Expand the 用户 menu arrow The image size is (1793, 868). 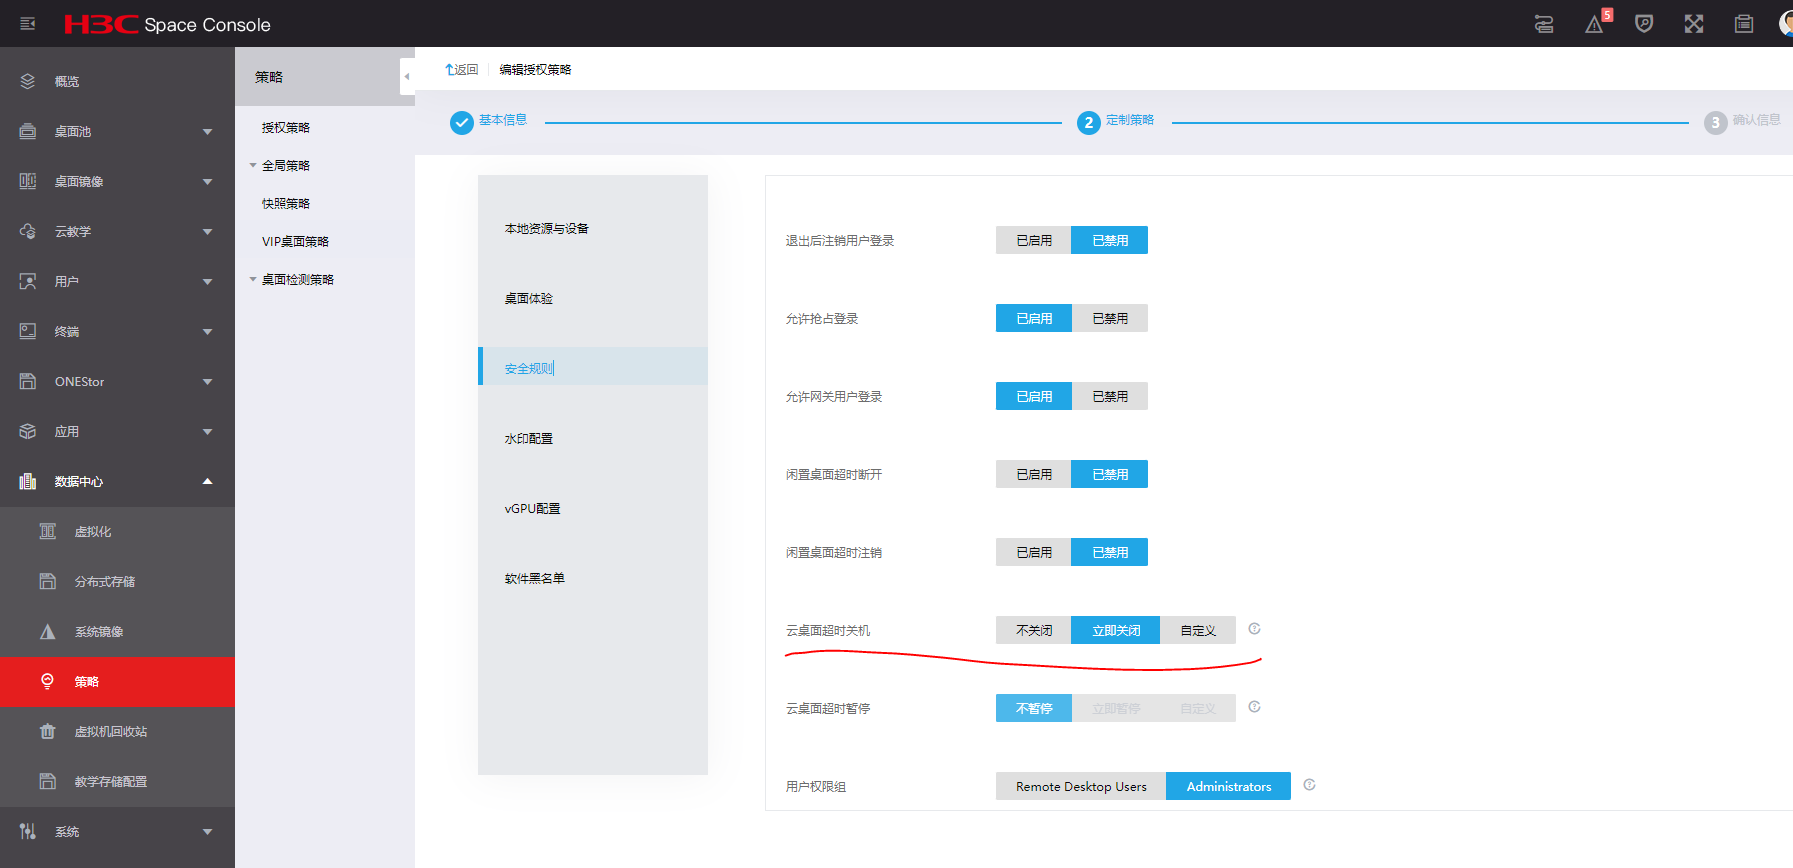click(x=207, y=281)
